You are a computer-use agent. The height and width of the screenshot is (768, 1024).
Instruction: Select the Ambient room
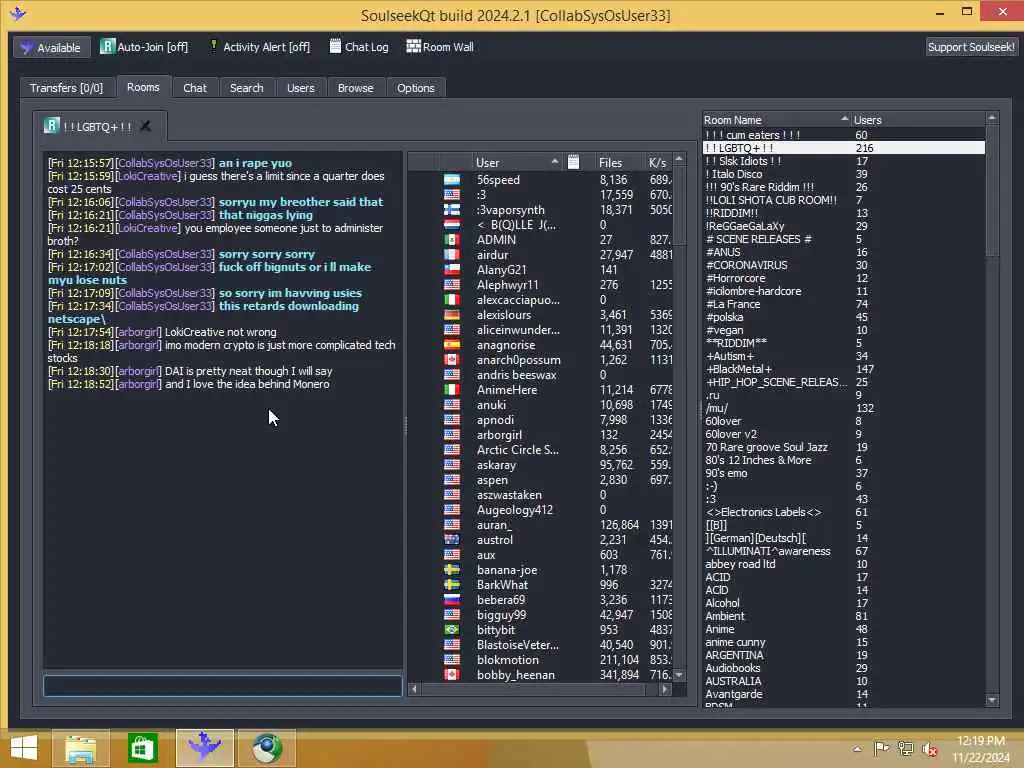(844, 616)
